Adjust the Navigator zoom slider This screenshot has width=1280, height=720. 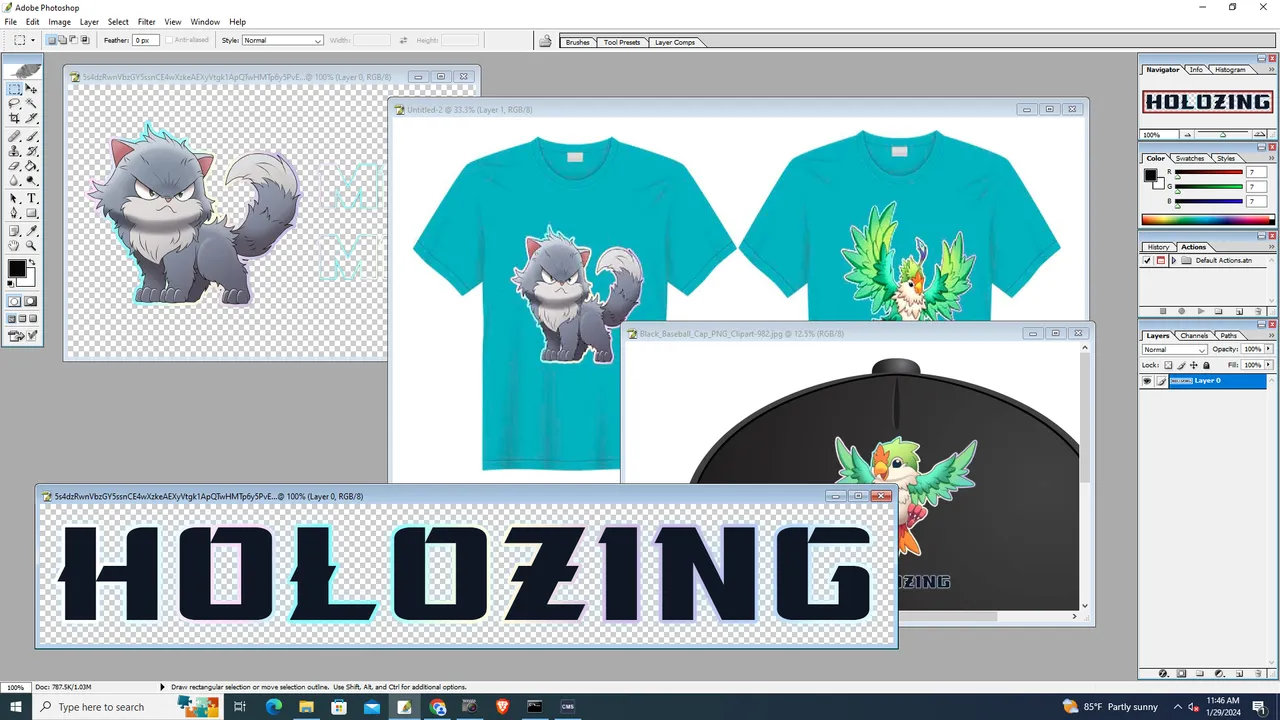pyautogui.click(x=1222, y=134)
